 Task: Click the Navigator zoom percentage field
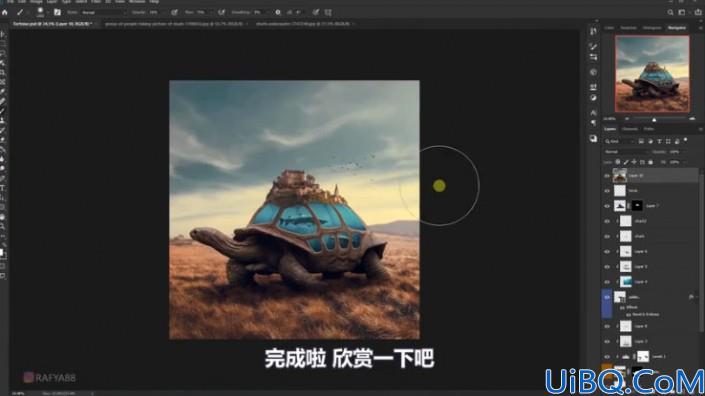point(609,119)
